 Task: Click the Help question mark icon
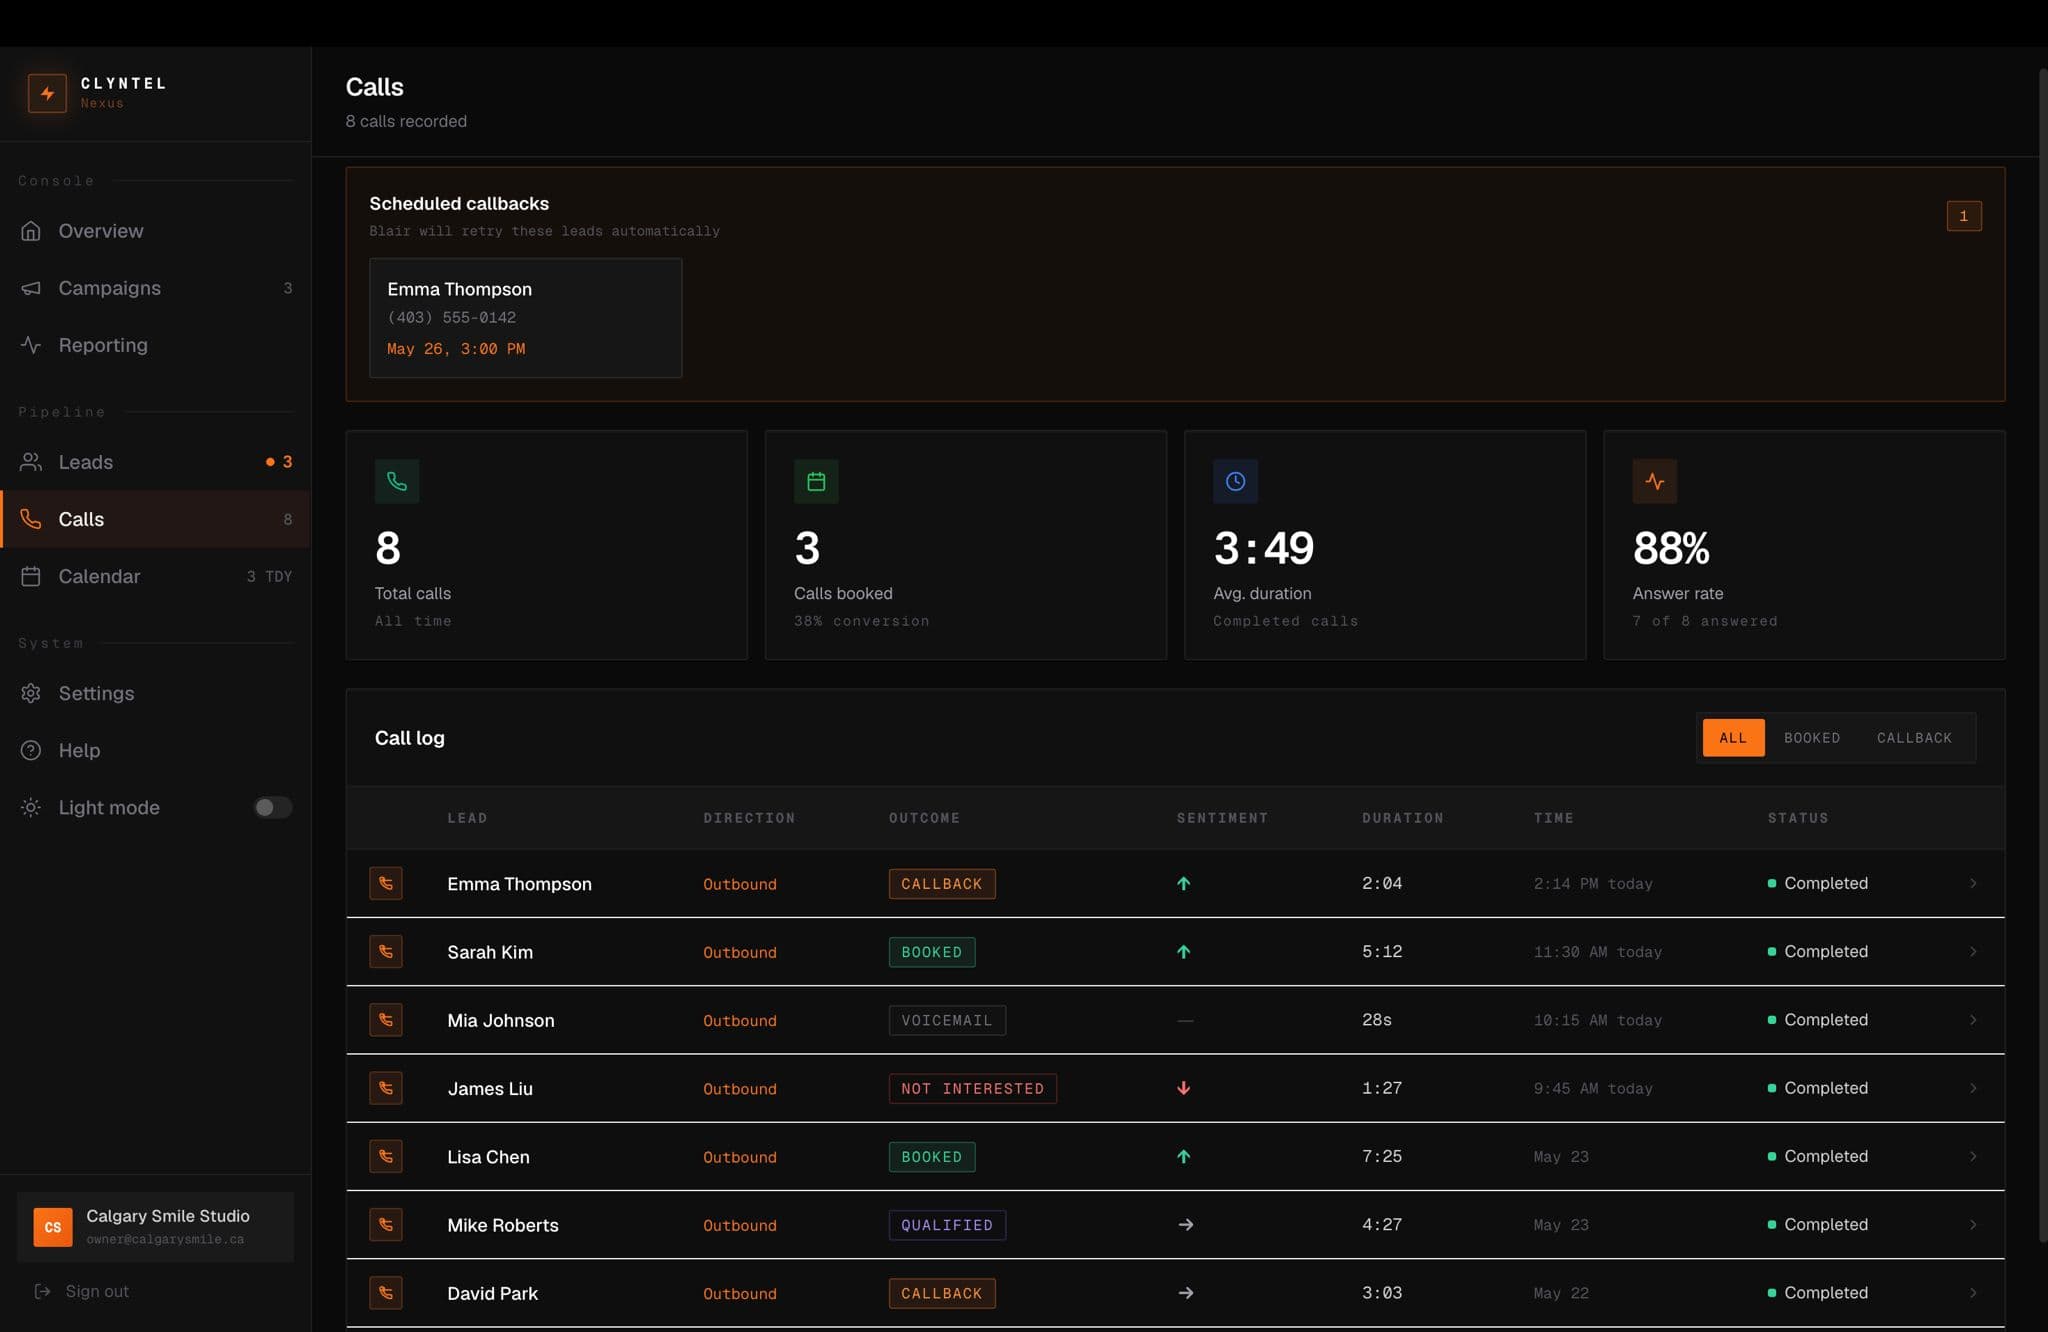31,750
